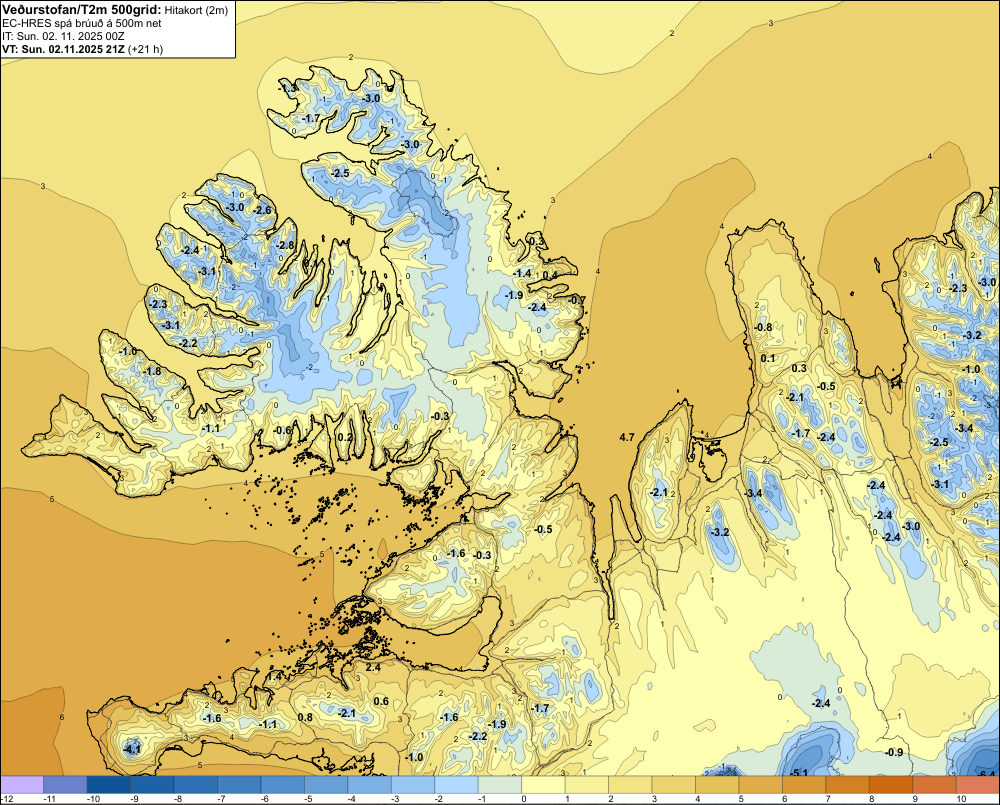
Task: Select the dark blue legend swatch between -10 and -9
Action: coord(108,784)
